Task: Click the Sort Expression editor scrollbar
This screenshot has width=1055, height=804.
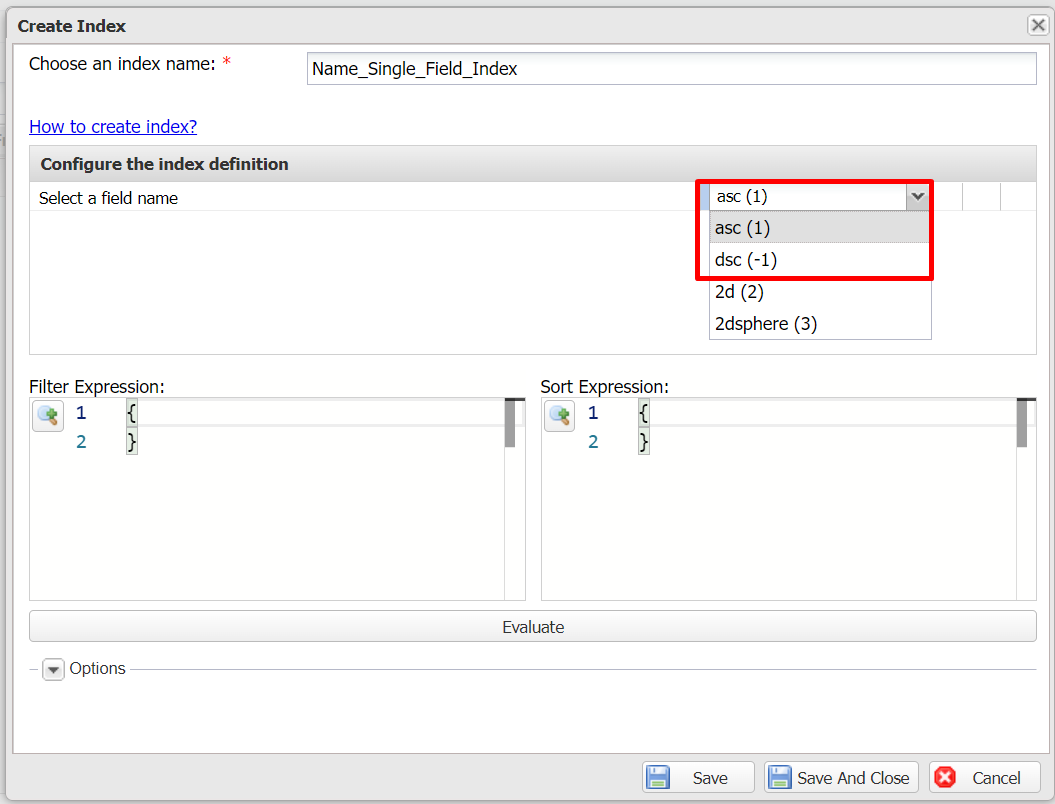Action: pyautogui.click(x=1022, y=424)
